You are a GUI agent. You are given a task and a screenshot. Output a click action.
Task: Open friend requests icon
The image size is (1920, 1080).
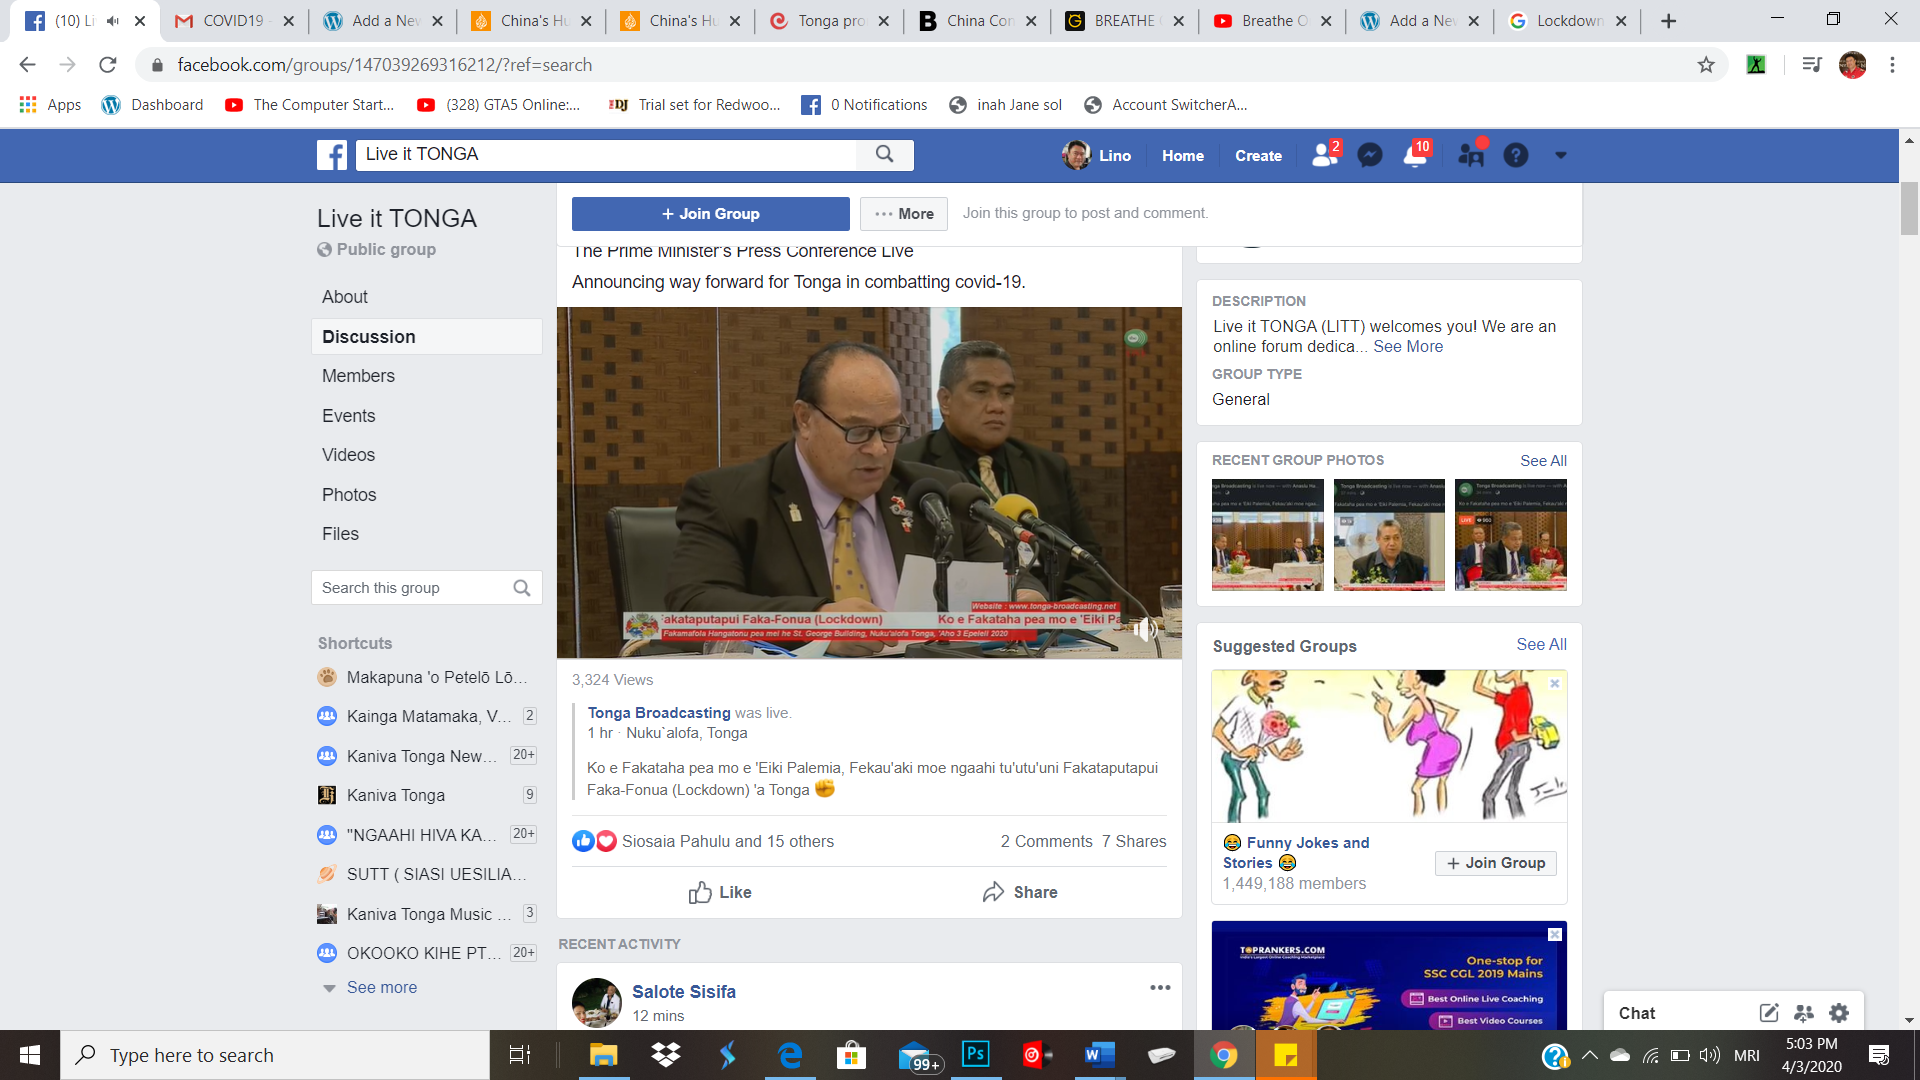[1324, 155]
